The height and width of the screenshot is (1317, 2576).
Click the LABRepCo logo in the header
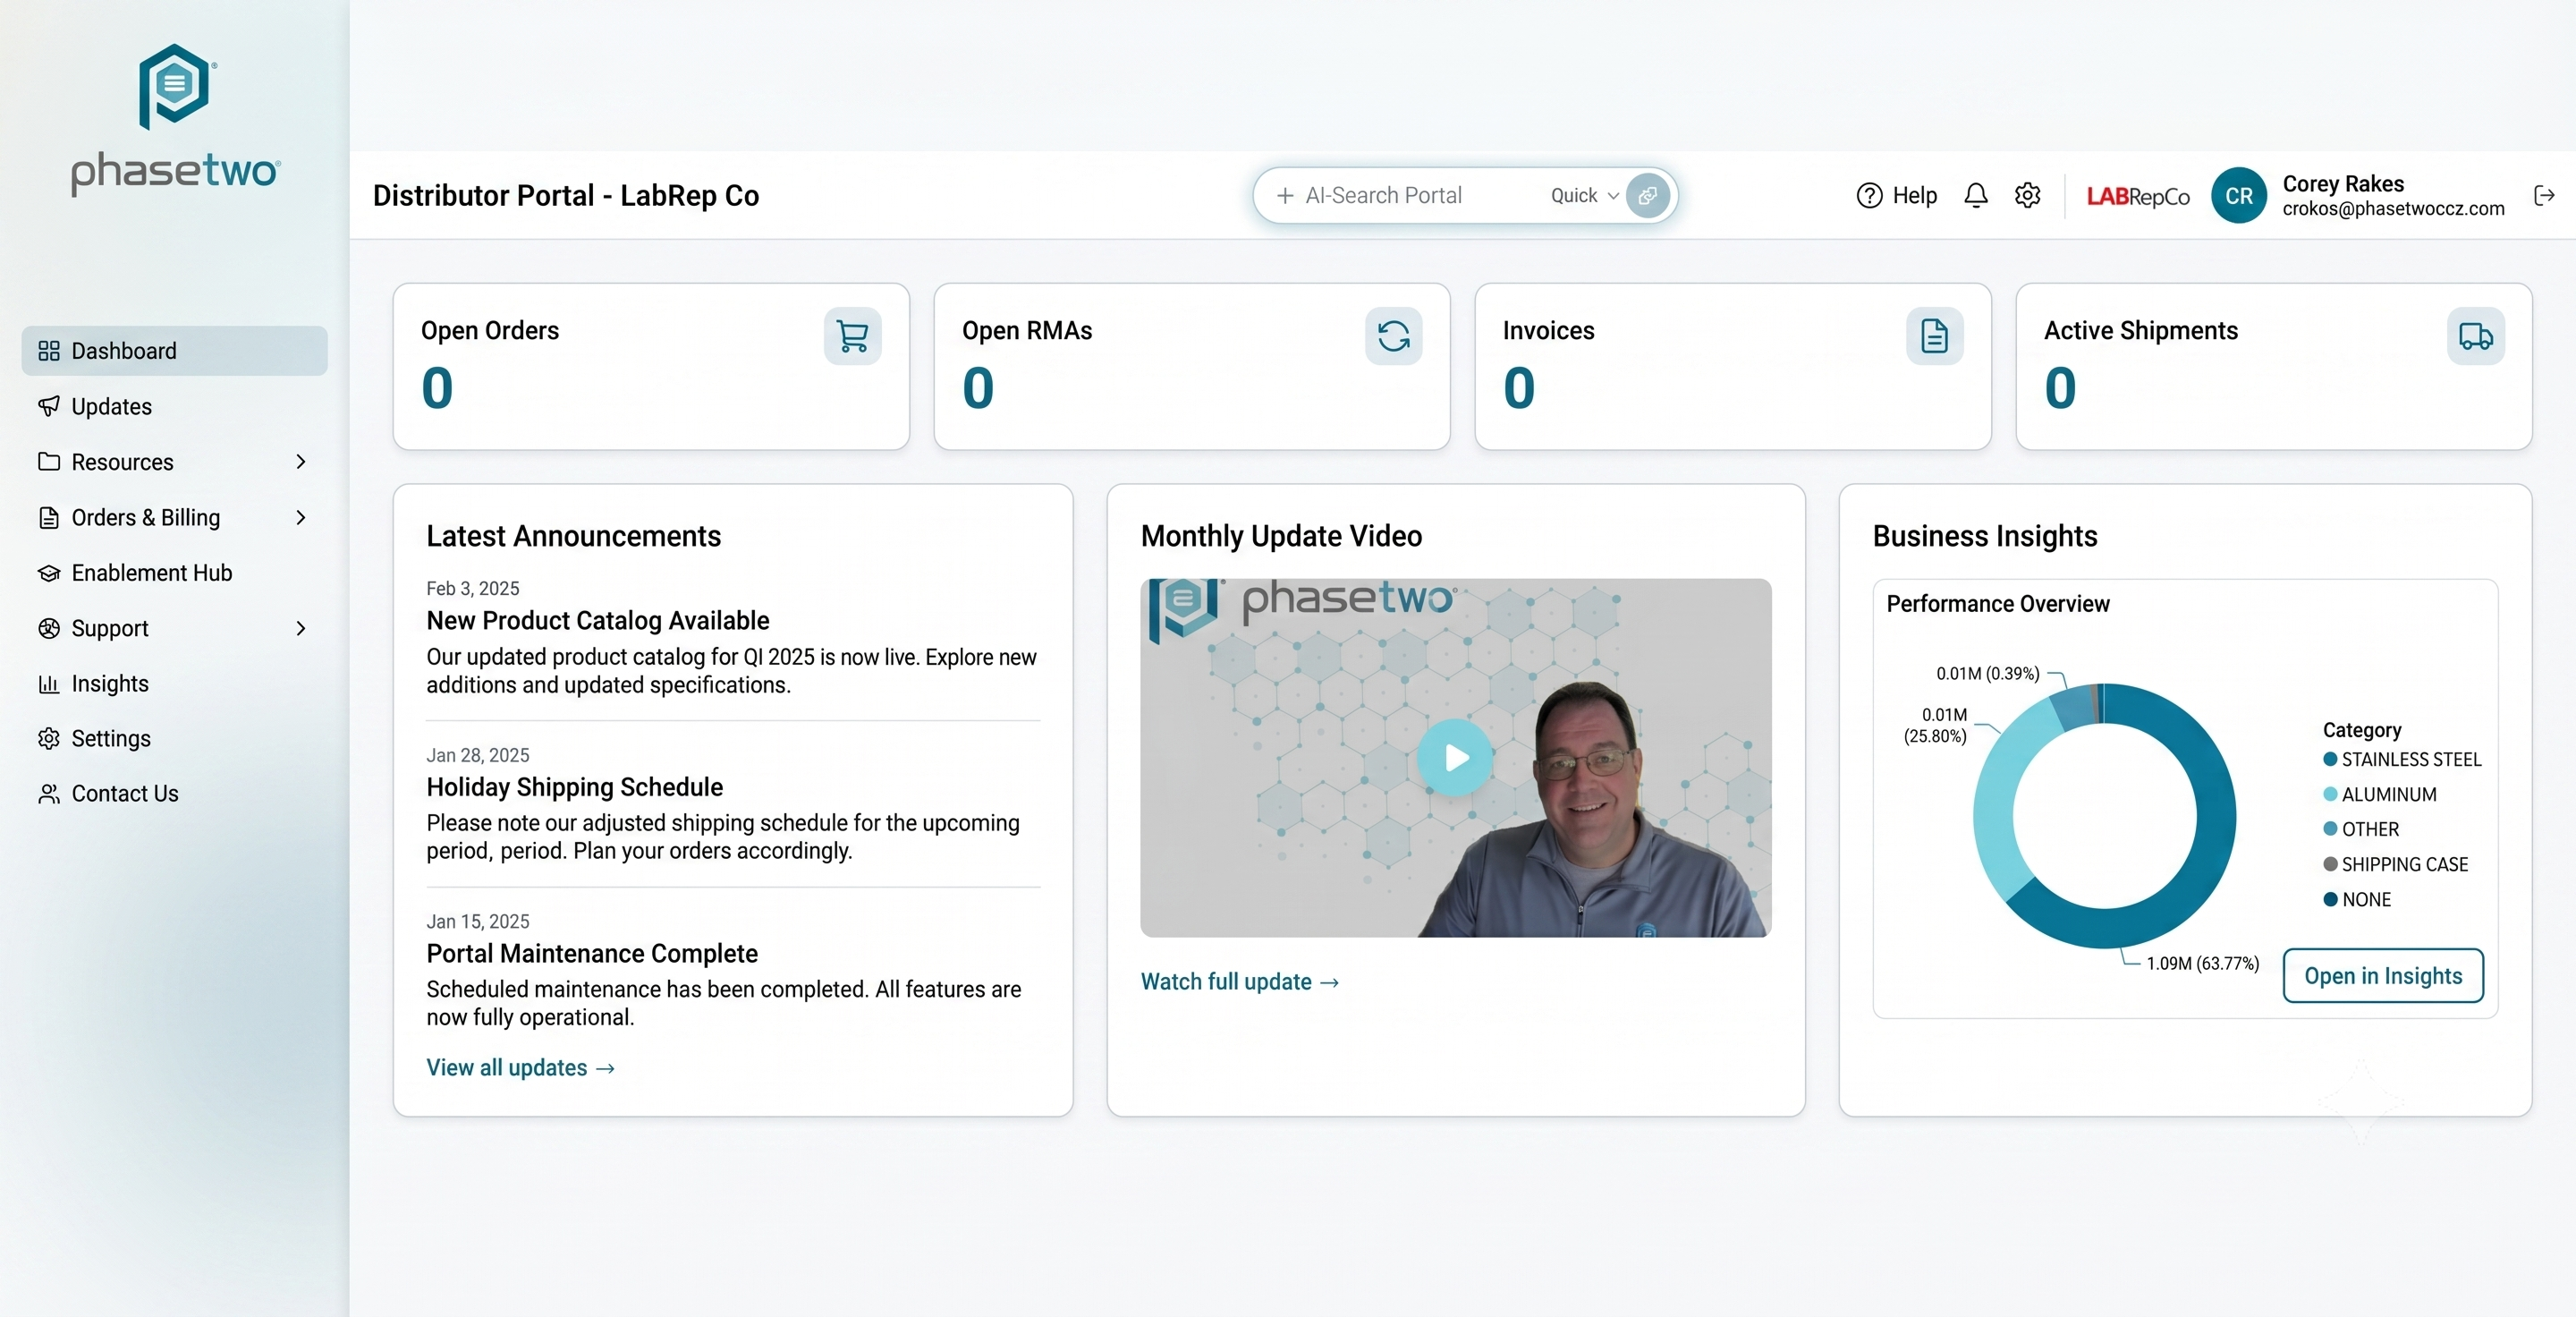[x=2138, y=196]
